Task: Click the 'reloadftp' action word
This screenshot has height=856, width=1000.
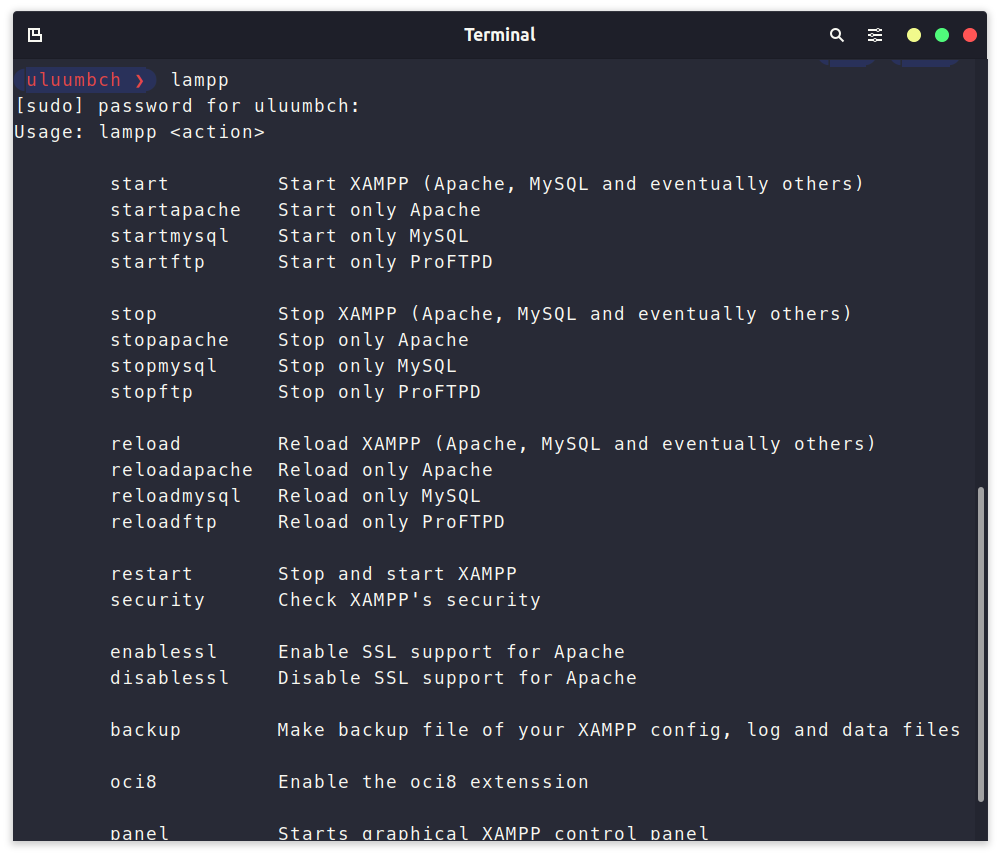Action: click(164, 522)
